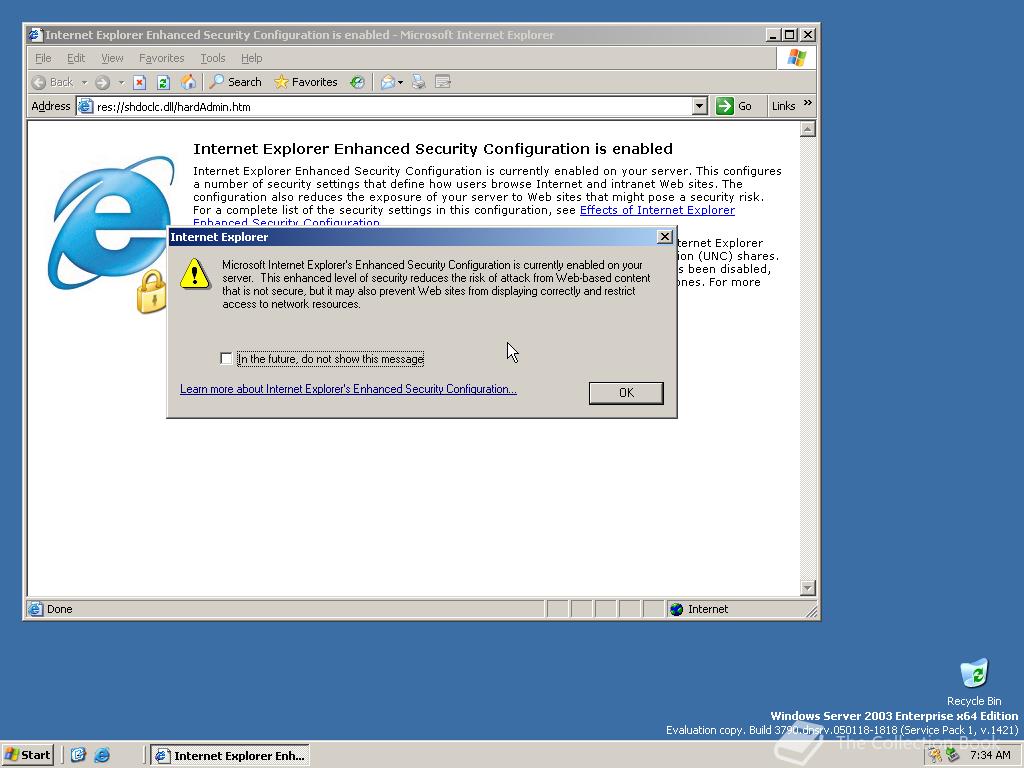Open the Search toolbar button
Screen dimensions: 1024x768
coord(236,82)
